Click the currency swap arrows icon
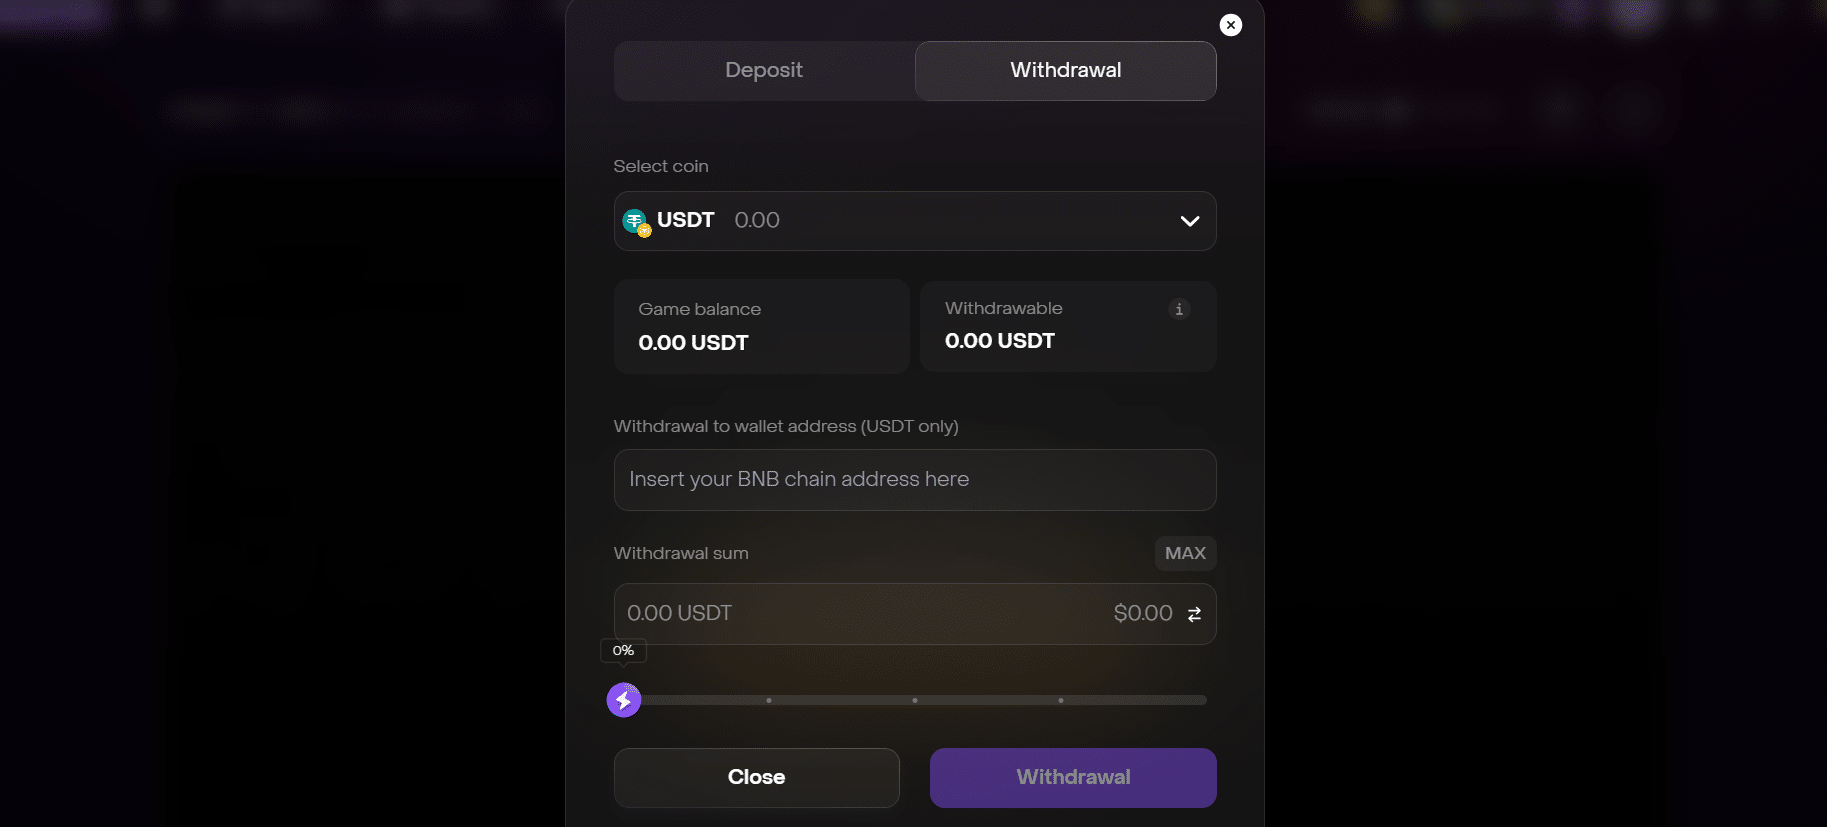Image resolution: width=1827 pixels, height=827 pixels. point(1194,614)
